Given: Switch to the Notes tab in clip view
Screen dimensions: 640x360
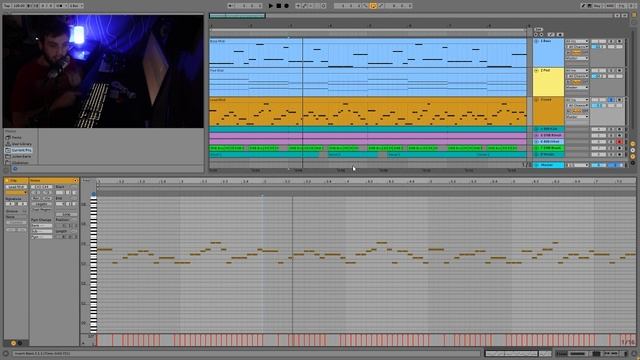Looking at the screenshot, I should tap(53, 180).
